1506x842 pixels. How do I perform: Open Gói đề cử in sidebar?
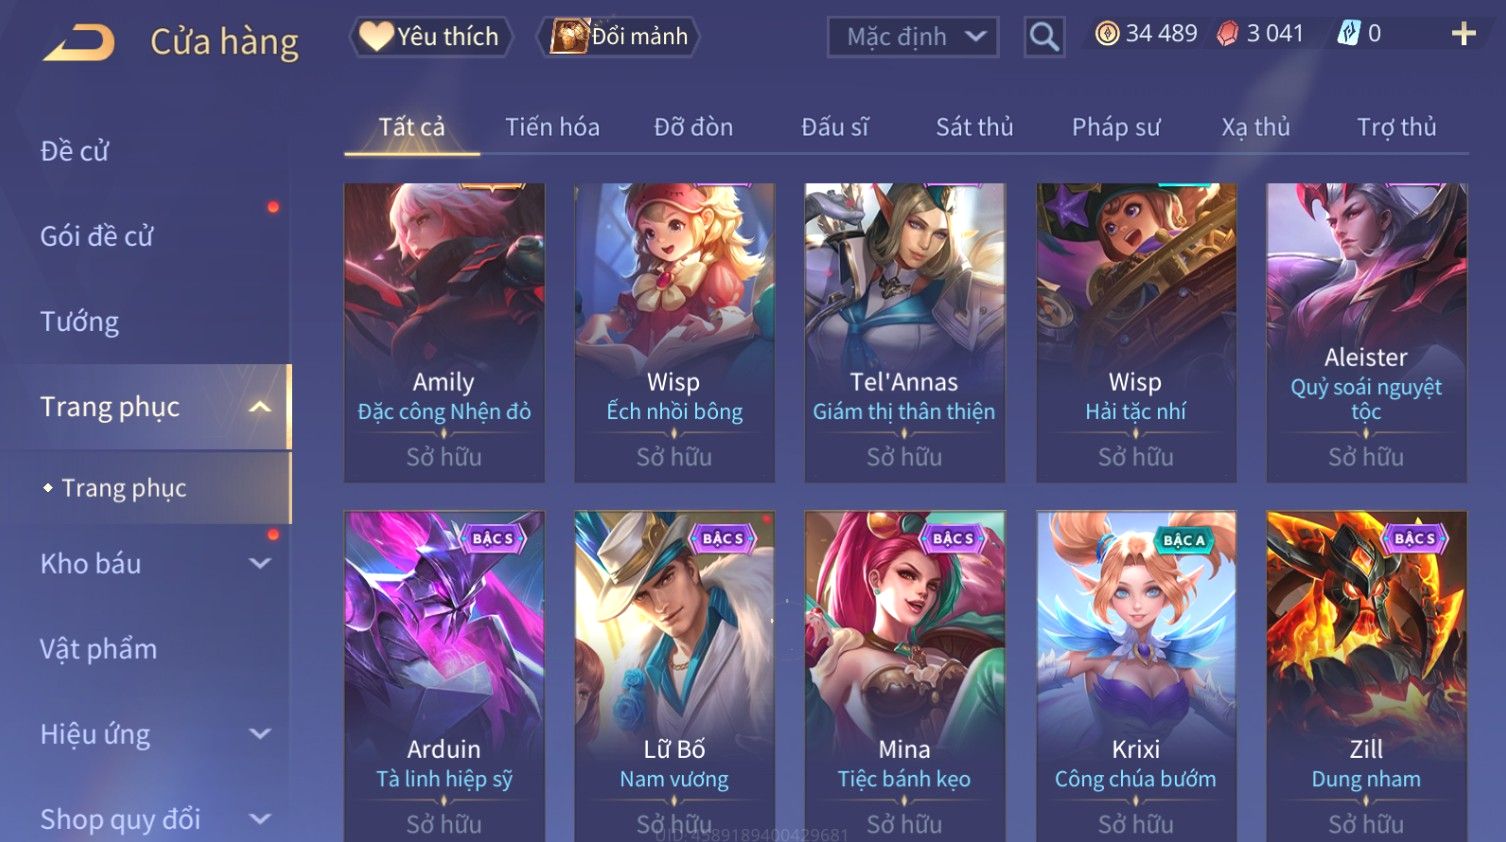(97, 237)
